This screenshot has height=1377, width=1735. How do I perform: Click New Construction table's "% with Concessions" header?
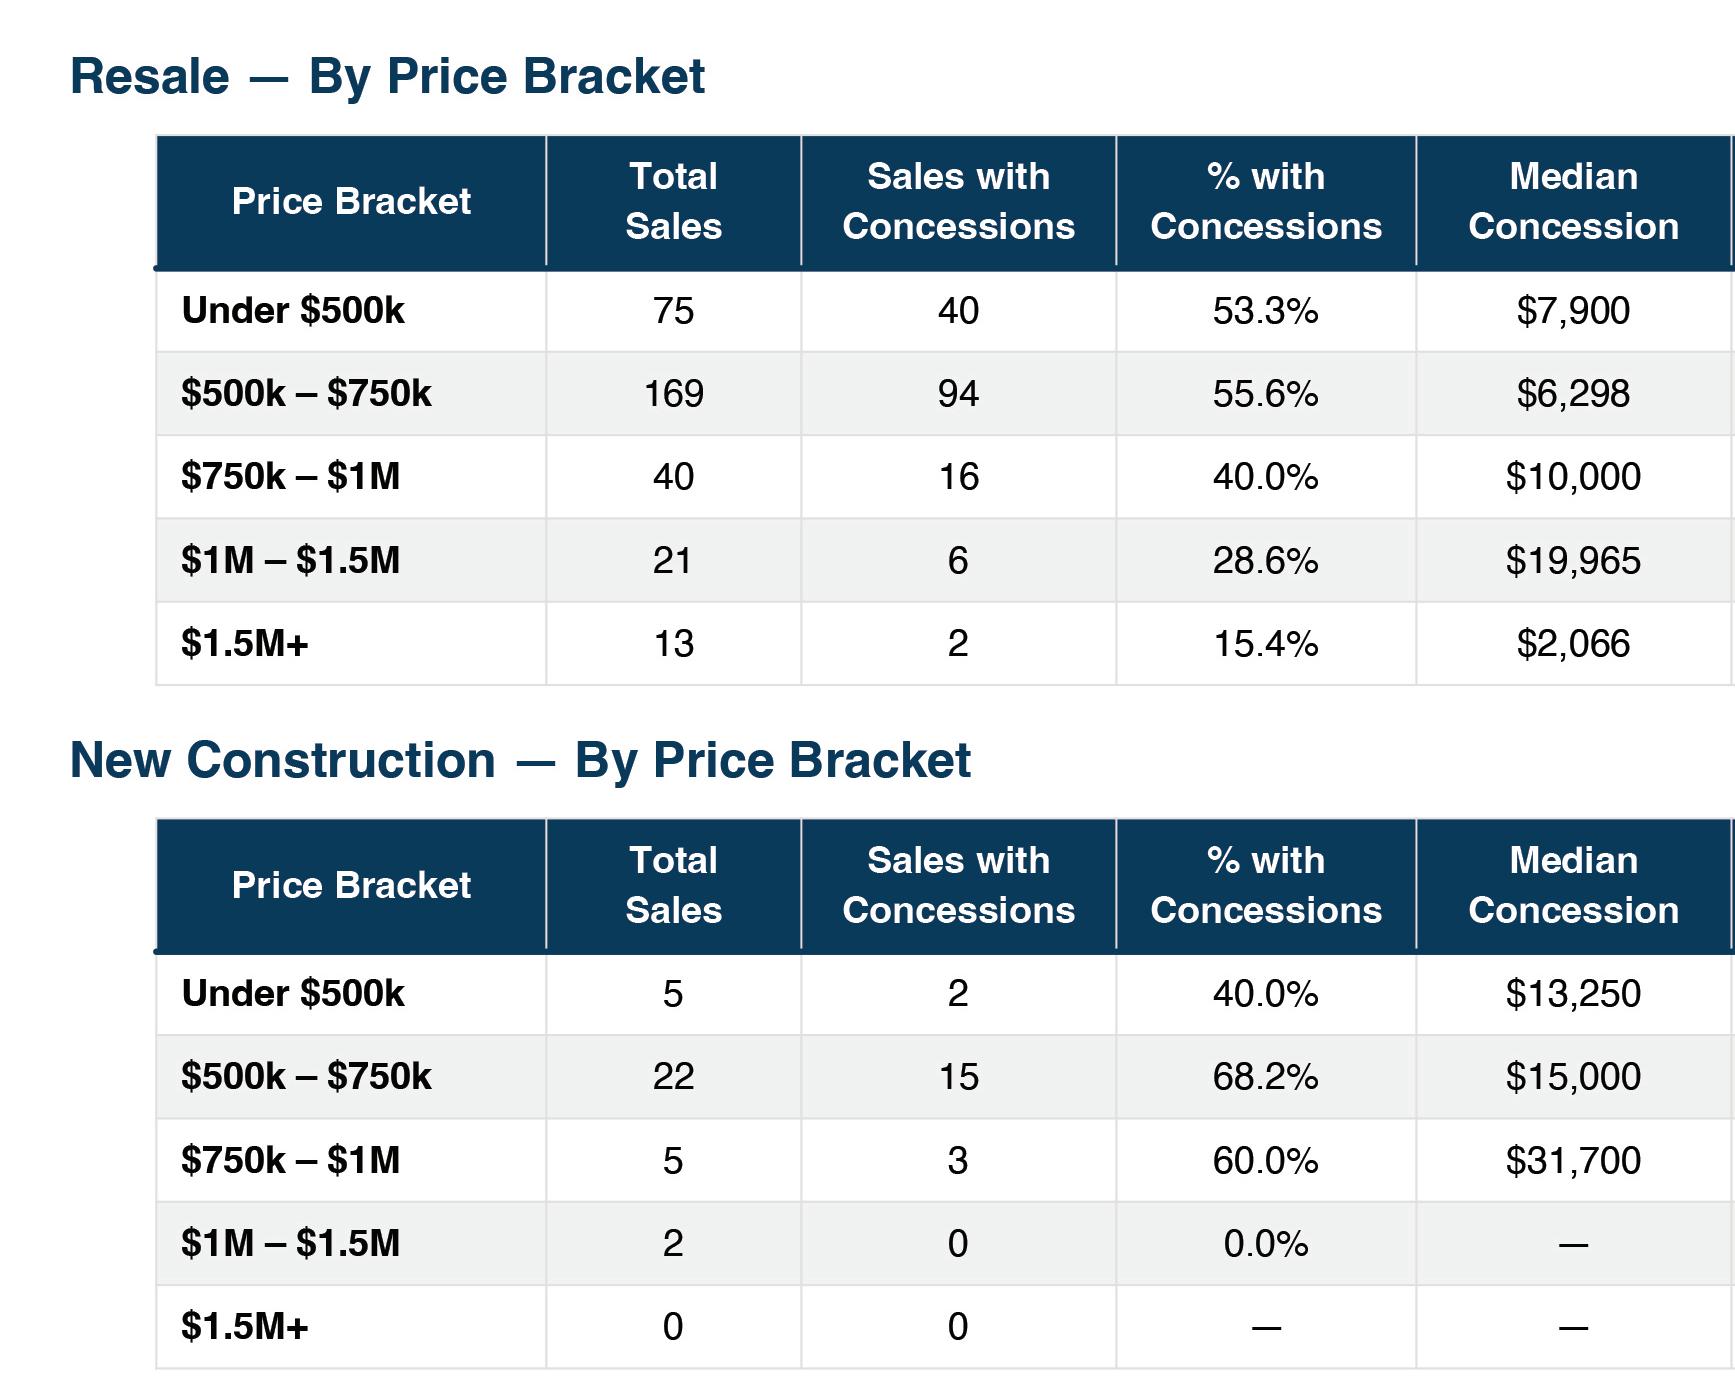(1265, 885)
